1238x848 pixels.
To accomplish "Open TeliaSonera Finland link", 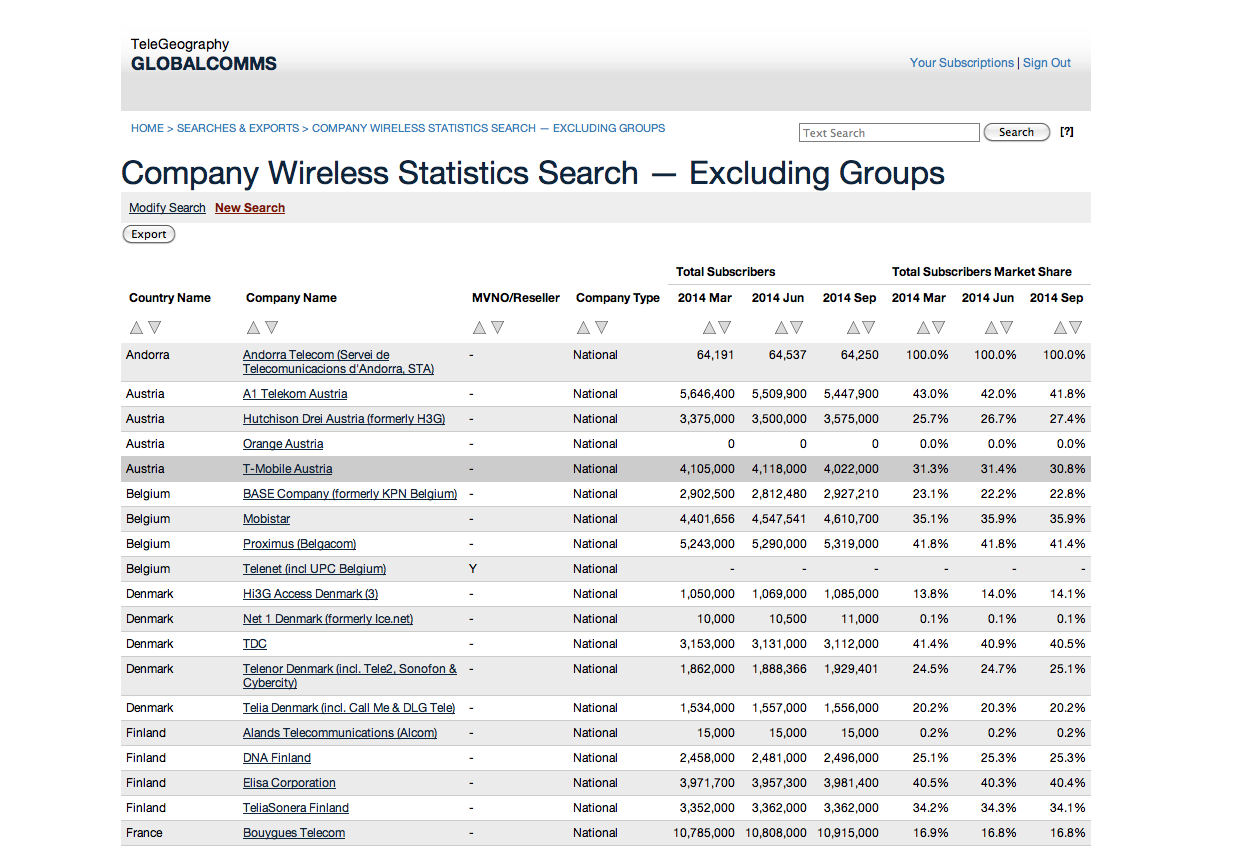I will click(x=296, y=808).
